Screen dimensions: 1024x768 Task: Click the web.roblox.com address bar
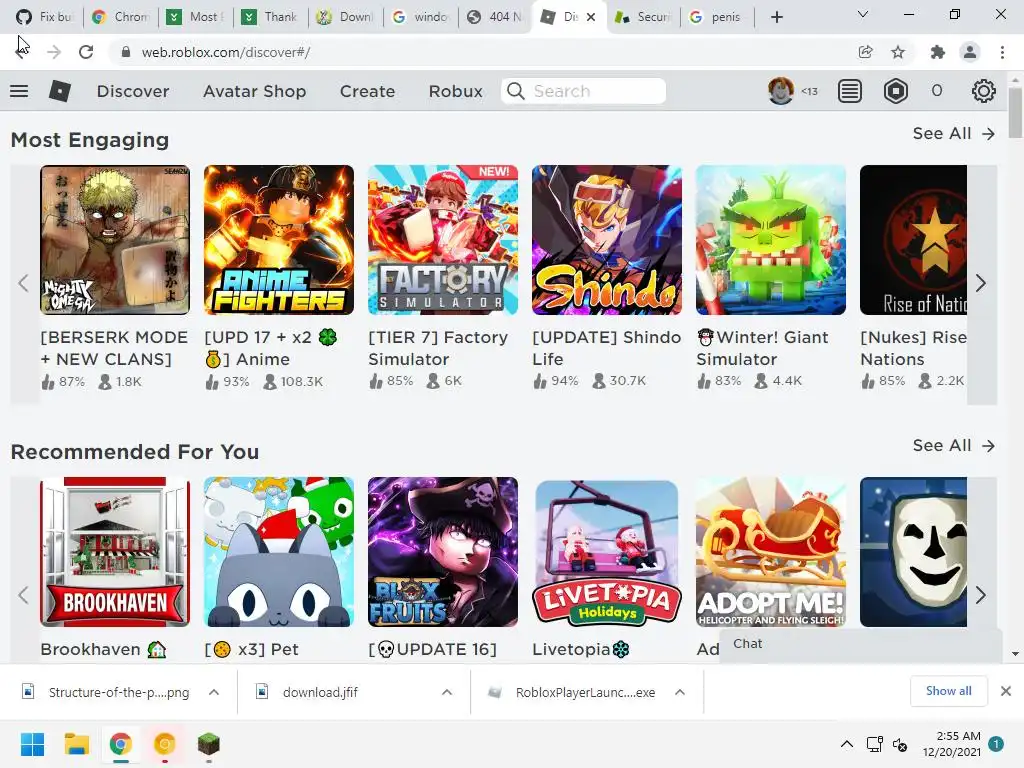pos(483,52)
